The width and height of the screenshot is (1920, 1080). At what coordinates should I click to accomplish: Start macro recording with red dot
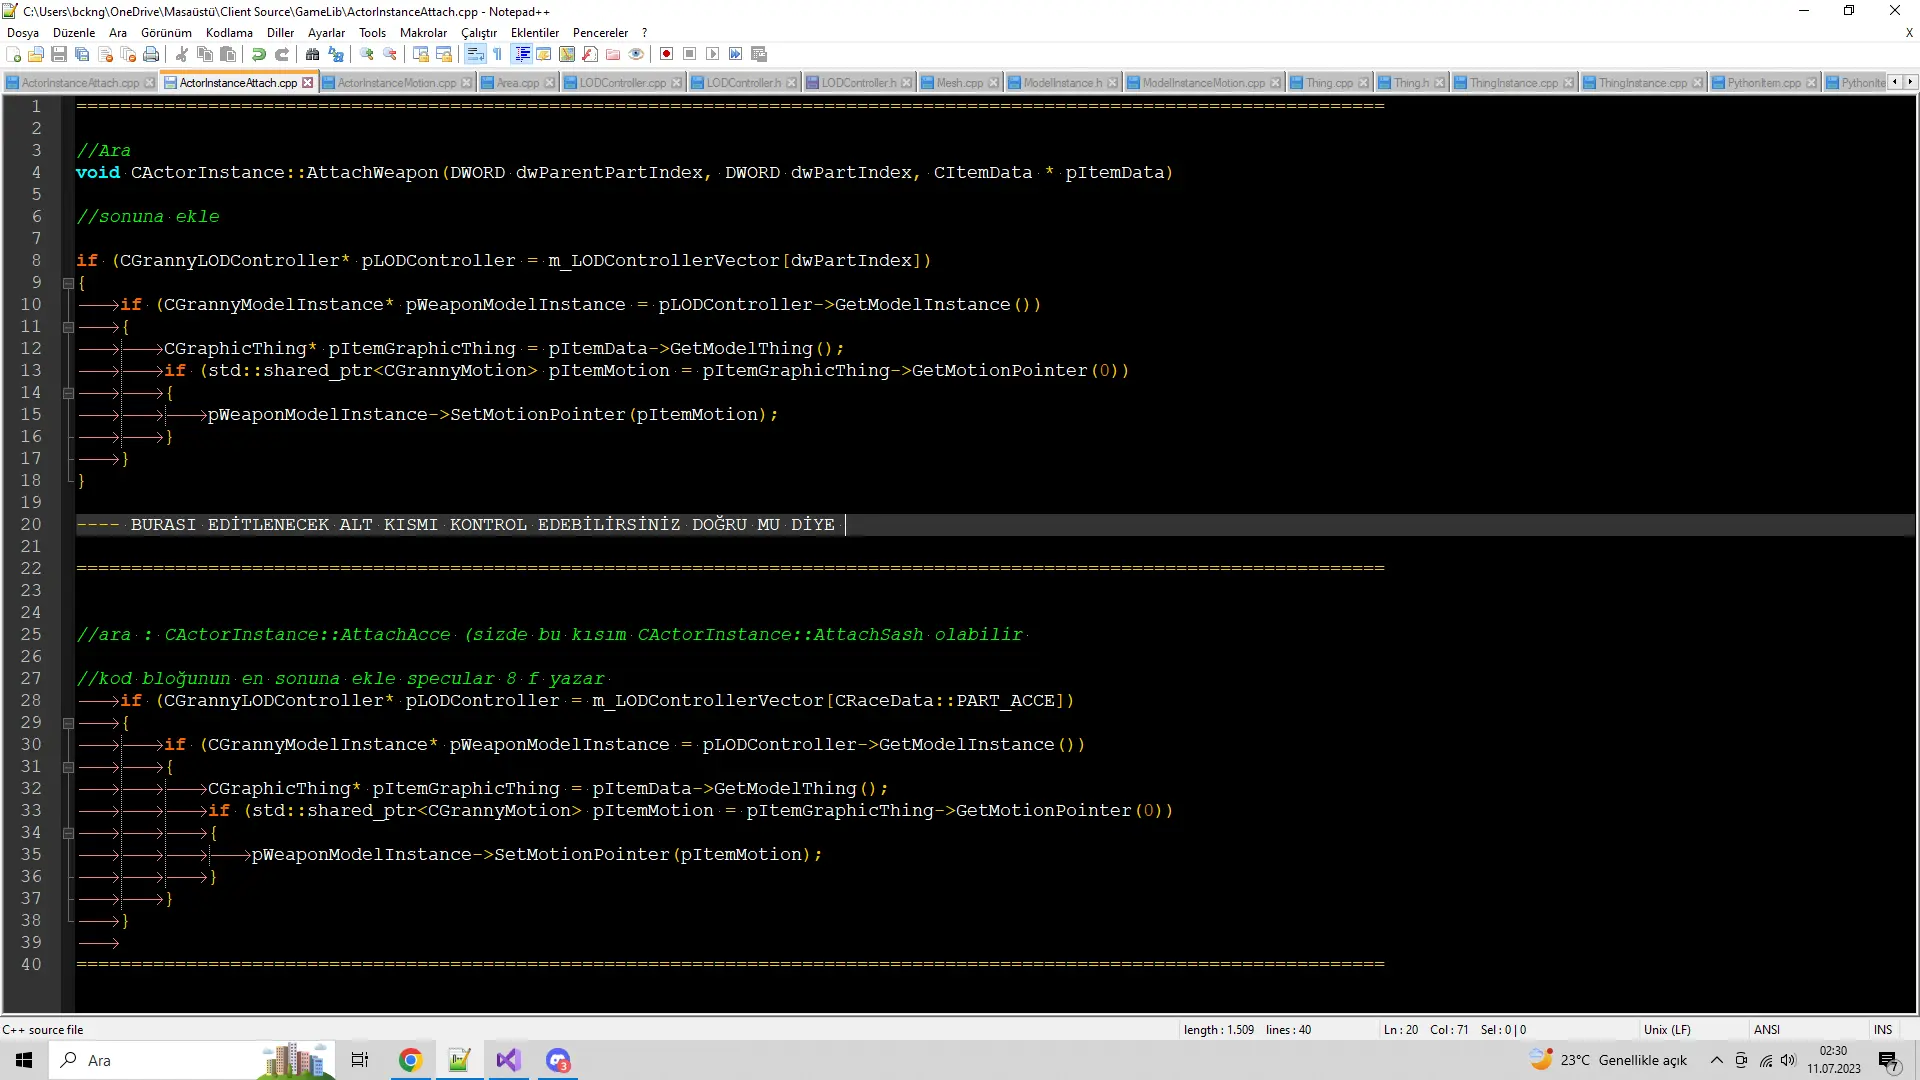point(667,54)
